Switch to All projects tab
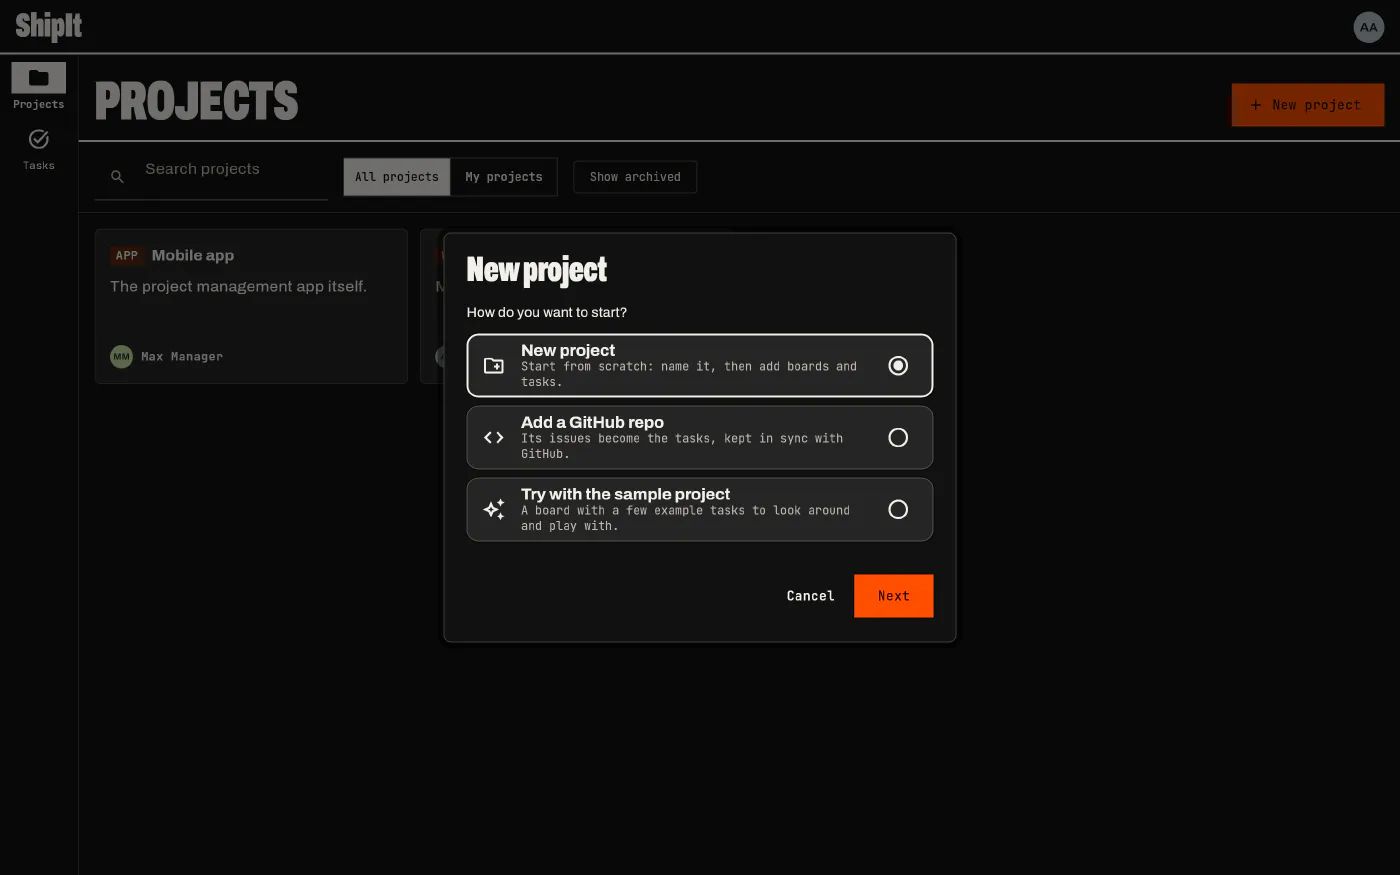 point(397,177)
